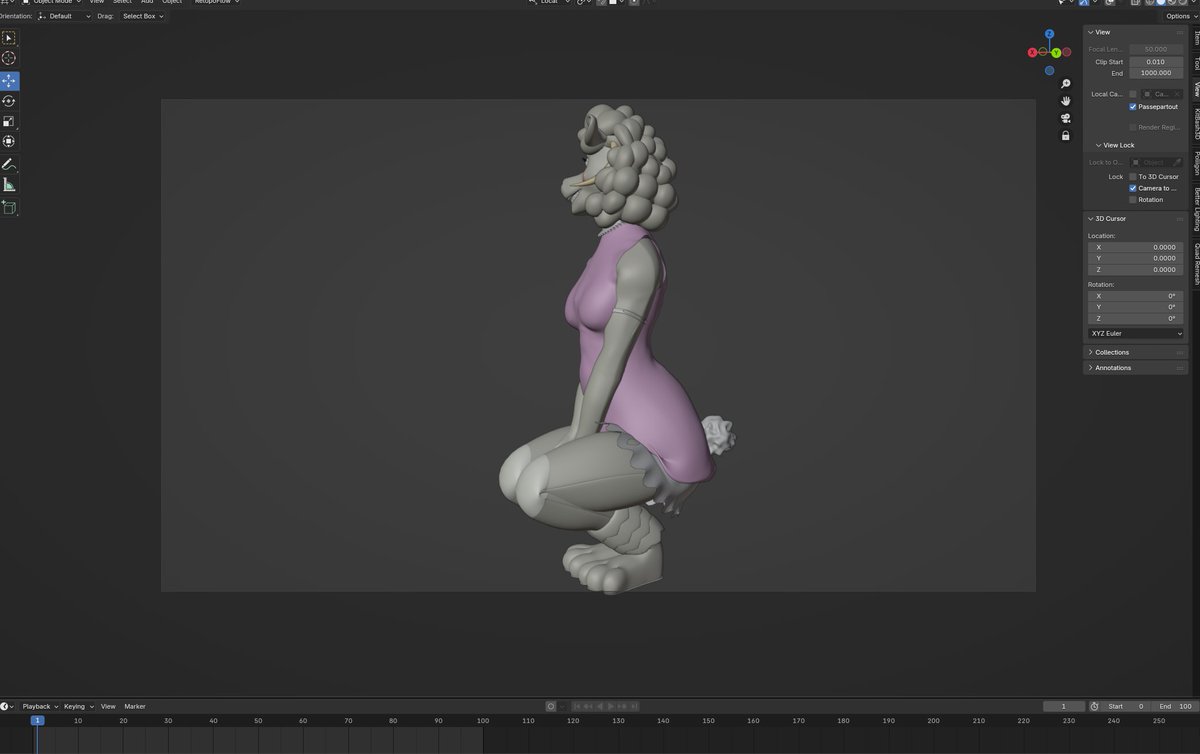The height and width of the screenshot is (754, 1200).
Task: Click the Options button in the header
Action: coord(1178,16)
